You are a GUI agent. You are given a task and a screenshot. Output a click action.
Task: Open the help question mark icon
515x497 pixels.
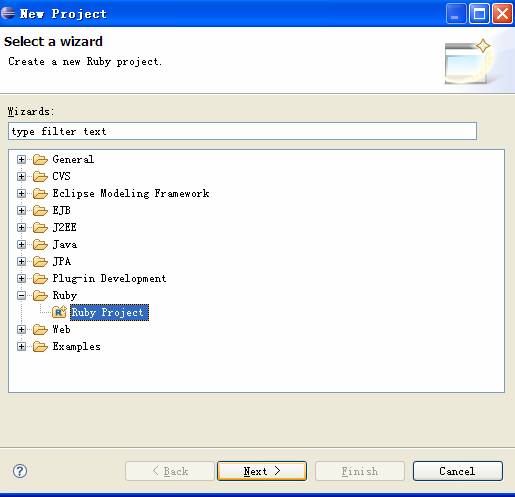coord(20,471)
